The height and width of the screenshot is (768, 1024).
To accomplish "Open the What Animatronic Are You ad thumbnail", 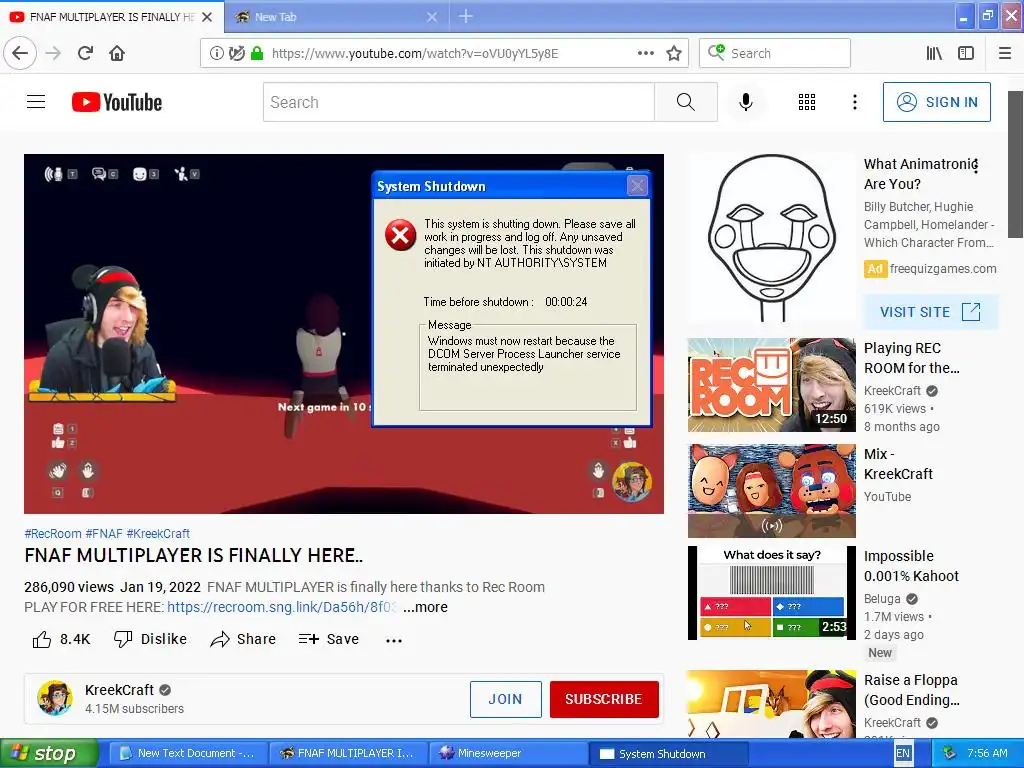I will click(771, 238).
